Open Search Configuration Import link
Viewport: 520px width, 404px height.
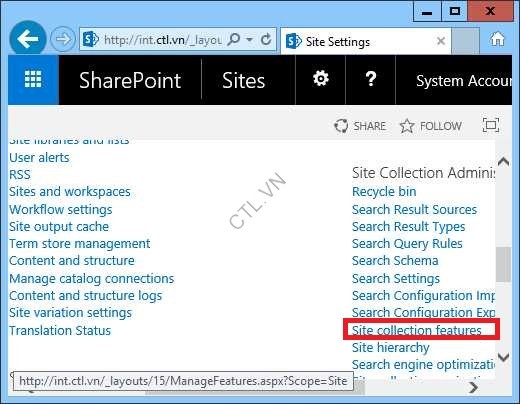point(423,296)
